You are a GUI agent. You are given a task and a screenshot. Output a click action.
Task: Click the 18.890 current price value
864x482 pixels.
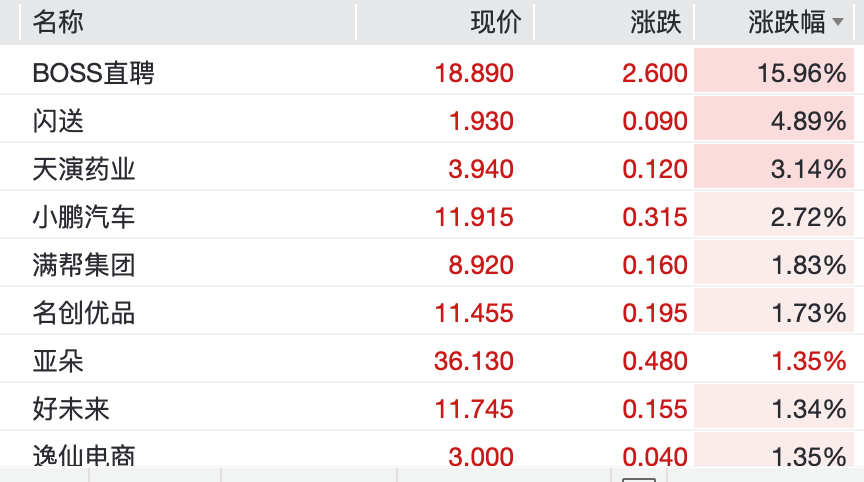[x=474, y=73]
